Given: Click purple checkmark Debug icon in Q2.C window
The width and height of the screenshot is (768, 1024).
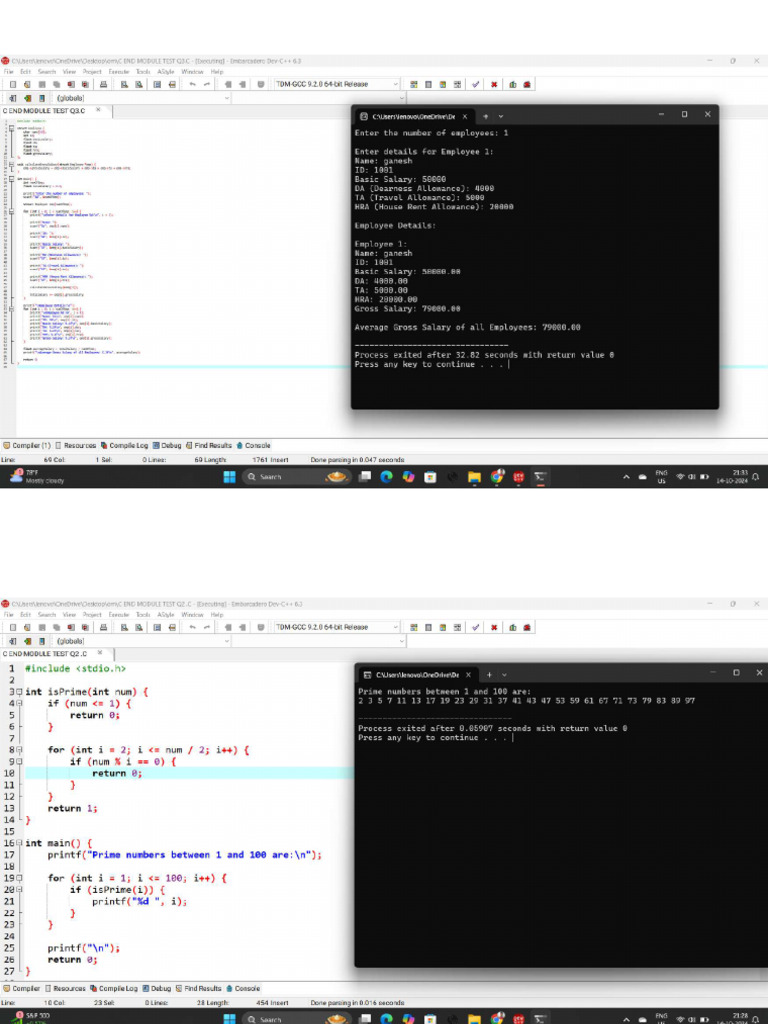Looking at the screenshot, I should pyautogui.click(x=476, y=627).
